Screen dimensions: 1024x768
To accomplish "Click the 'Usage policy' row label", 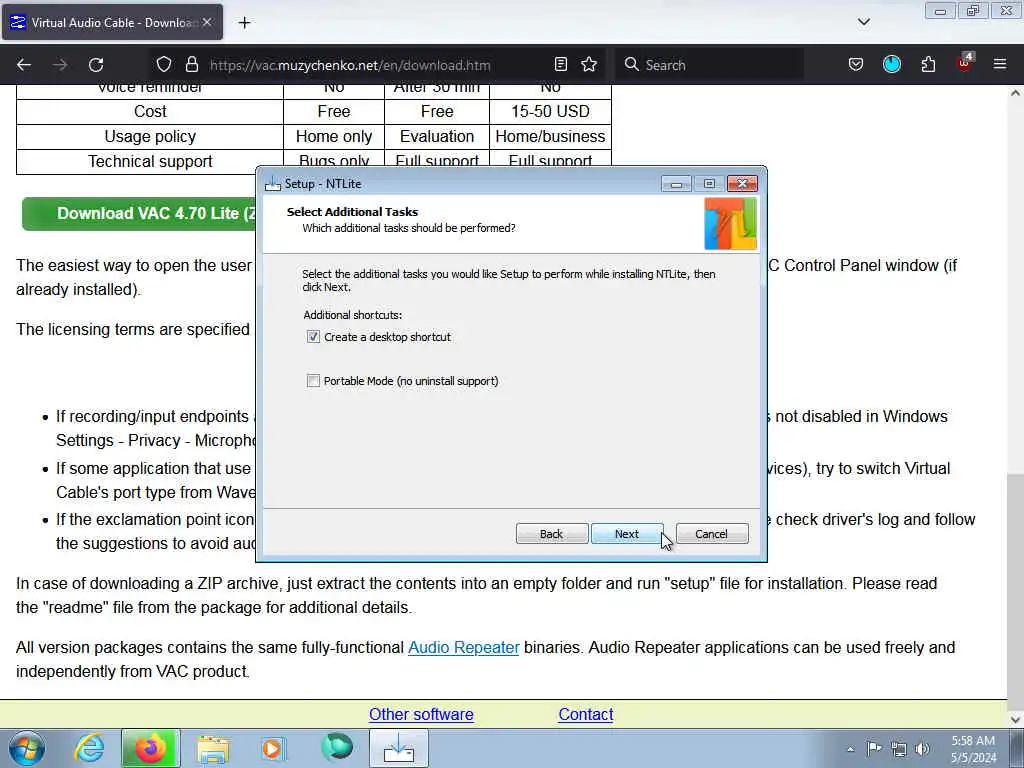I will (150, 136).
